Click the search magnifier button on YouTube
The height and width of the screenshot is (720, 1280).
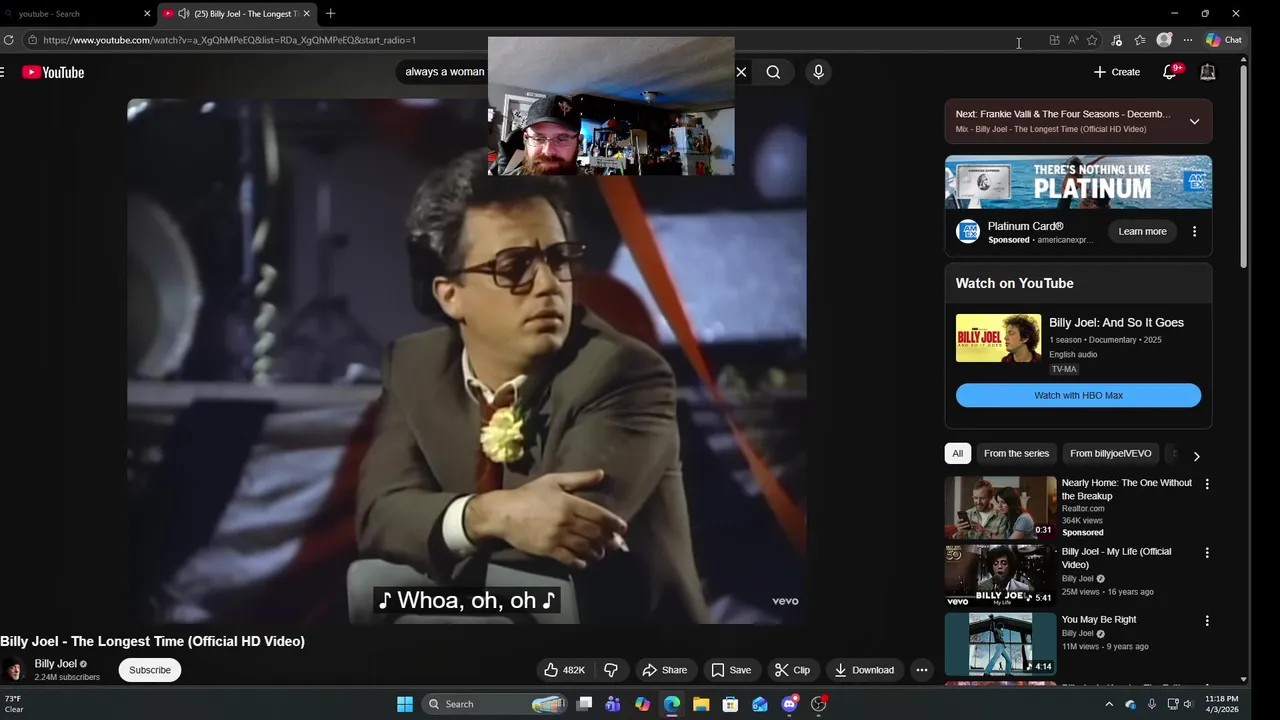[x=773, y=72]
